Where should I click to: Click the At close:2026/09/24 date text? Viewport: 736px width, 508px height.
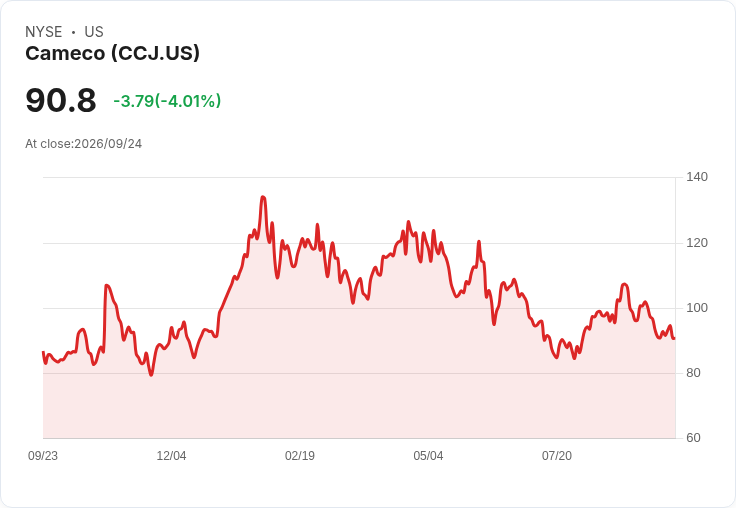click(x=84, y=144)
